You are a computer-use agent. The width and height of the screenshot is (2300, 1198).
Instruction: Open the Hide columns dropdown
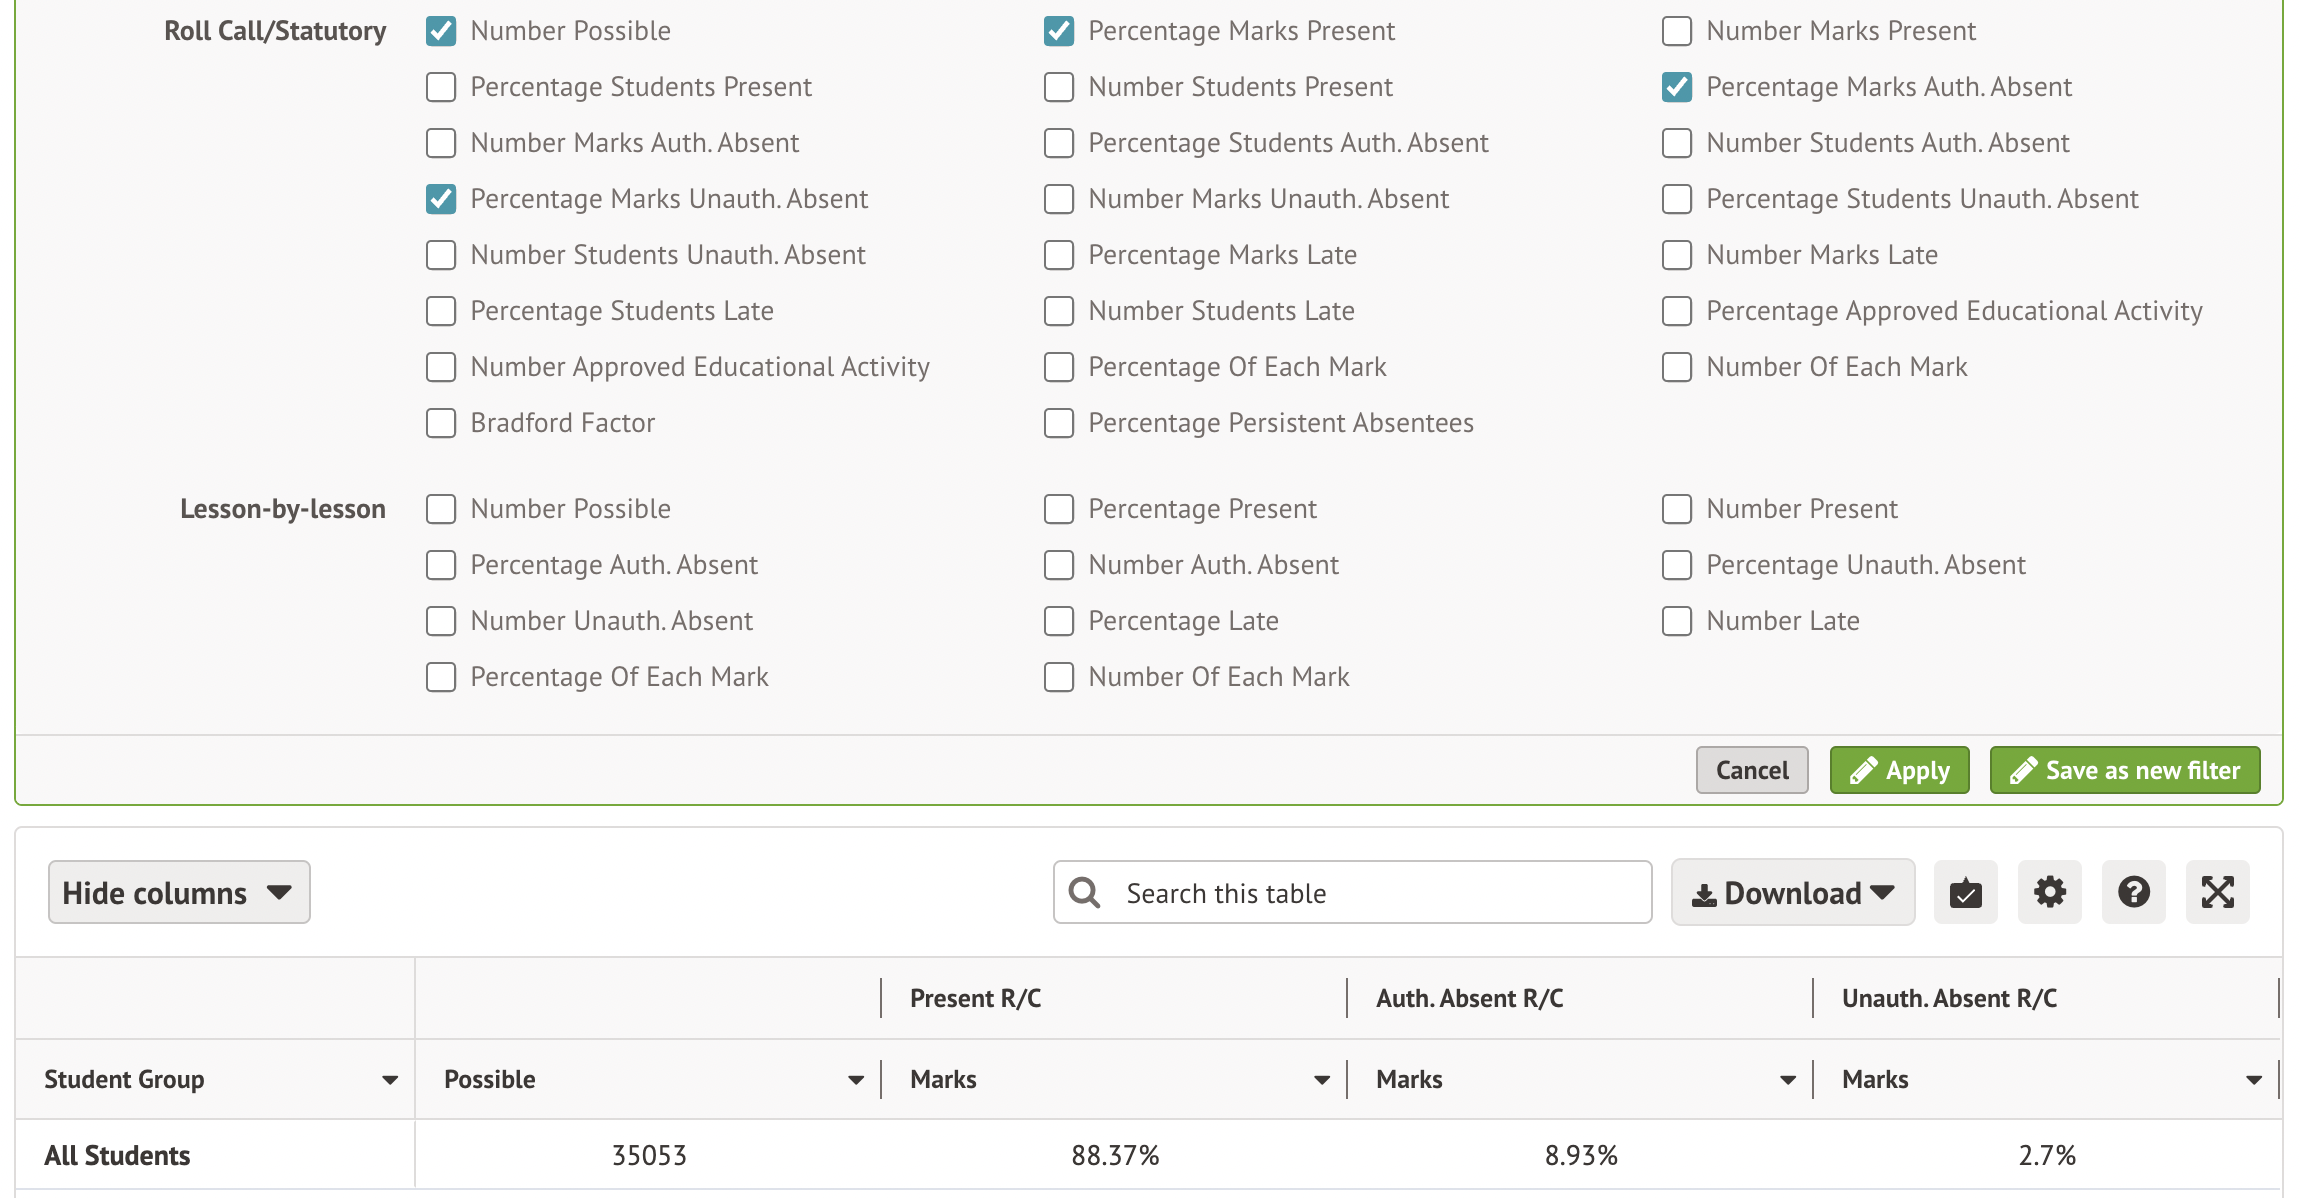coord(179,892)
